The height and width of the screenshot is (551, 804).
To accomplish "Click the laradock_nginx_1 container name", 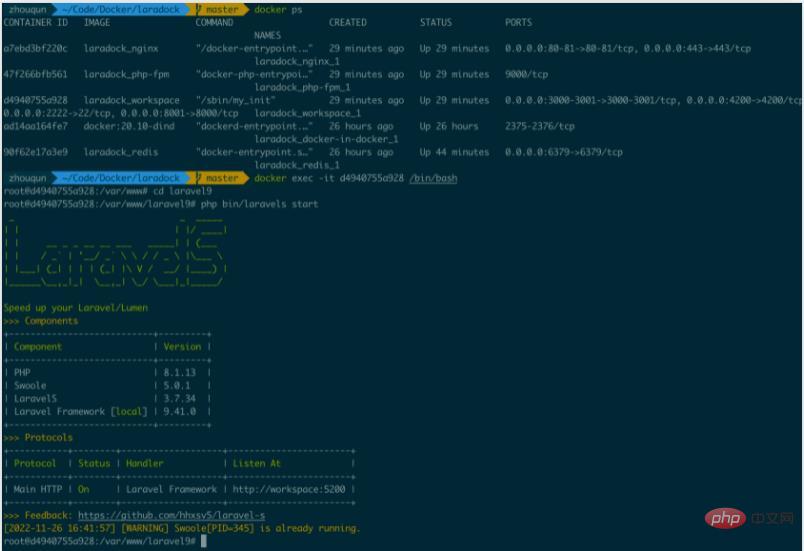I will coord(297,62).
